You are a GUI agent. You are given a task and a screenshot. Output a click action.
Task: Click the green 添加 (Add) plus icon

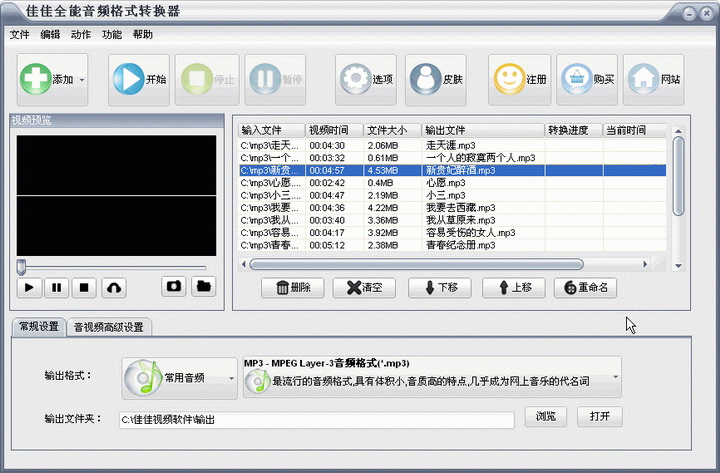[x=36, y=79]
